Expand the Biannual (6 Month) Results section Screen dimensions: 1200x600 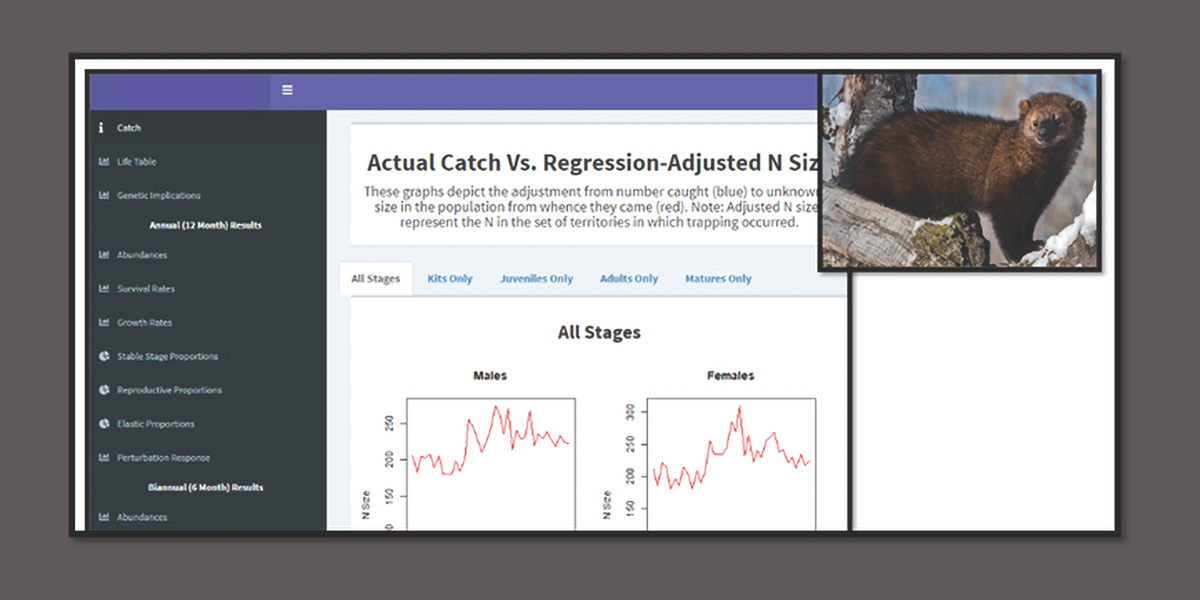[208, 487]
